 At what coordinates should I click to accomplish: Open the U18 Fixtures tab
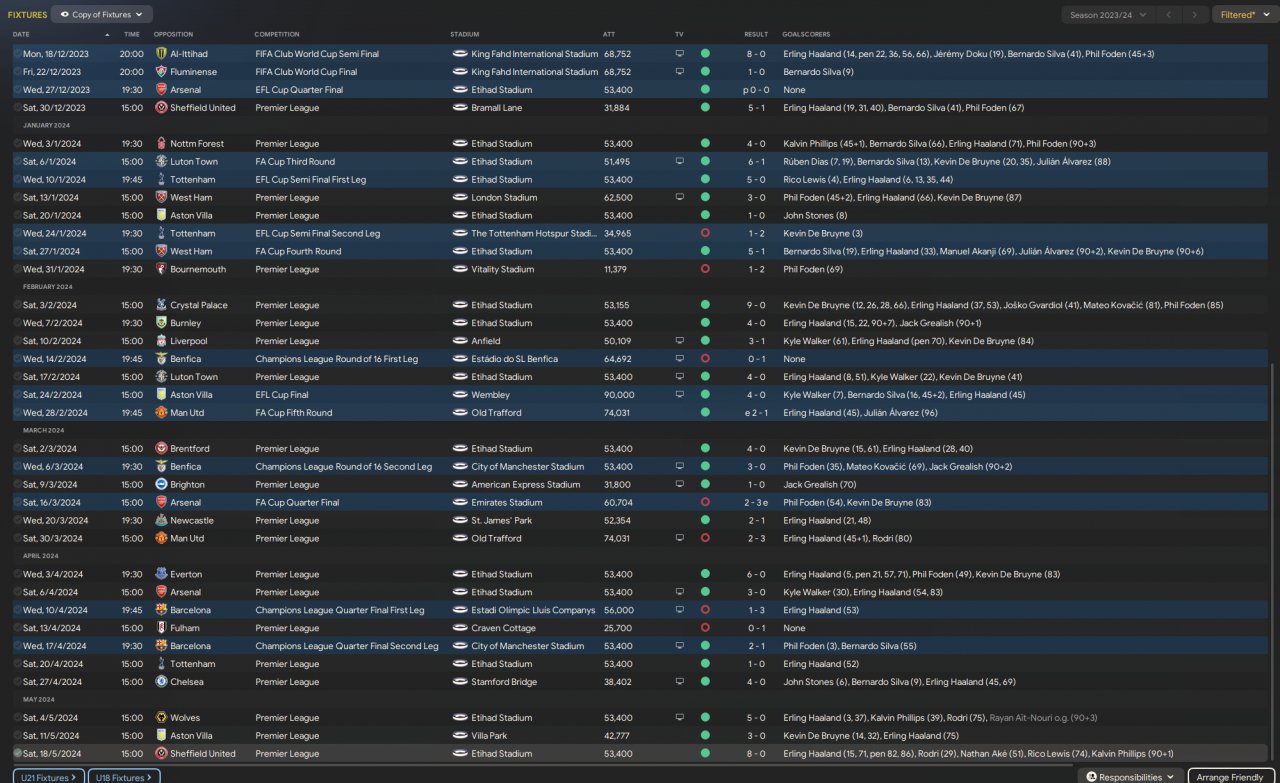(x=124, y=777)
